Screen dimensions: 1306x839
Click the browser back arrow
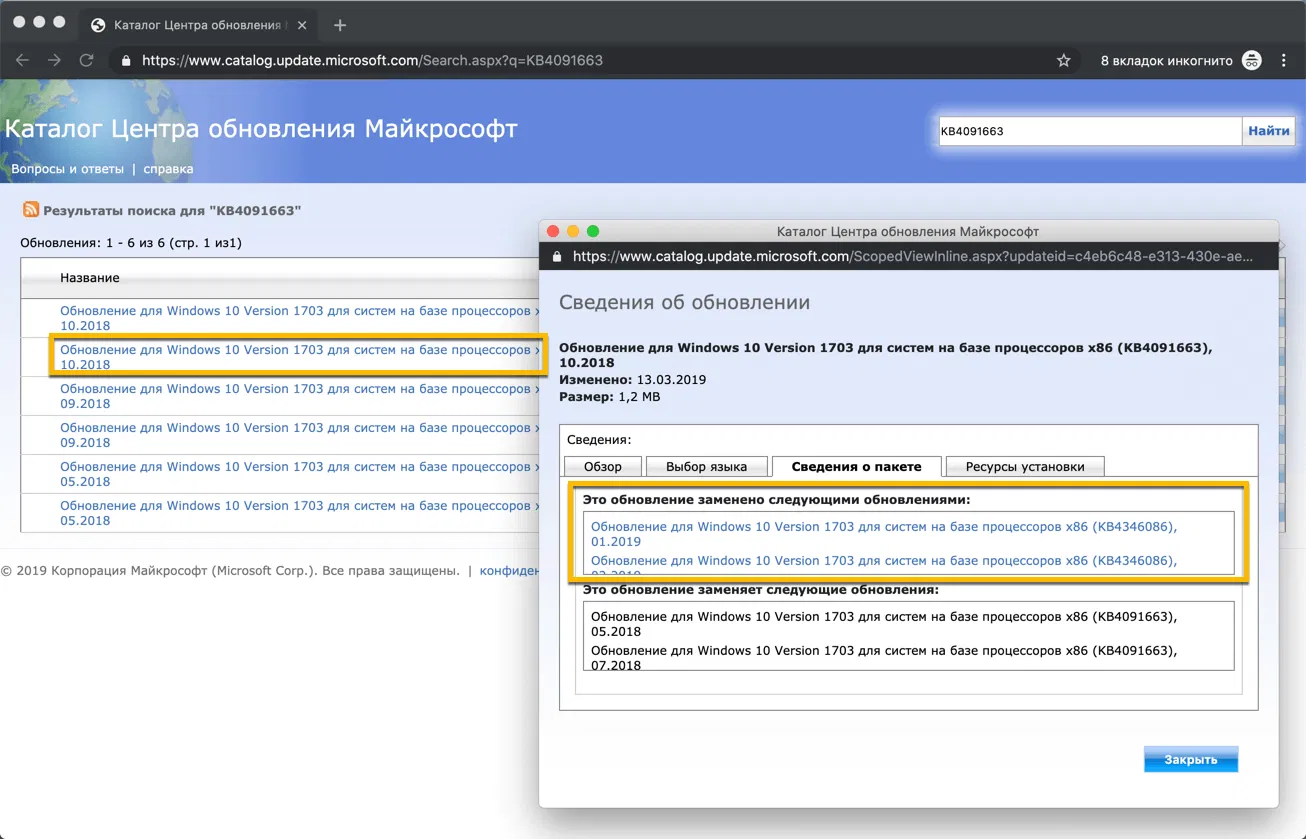(x=22, y=60)
